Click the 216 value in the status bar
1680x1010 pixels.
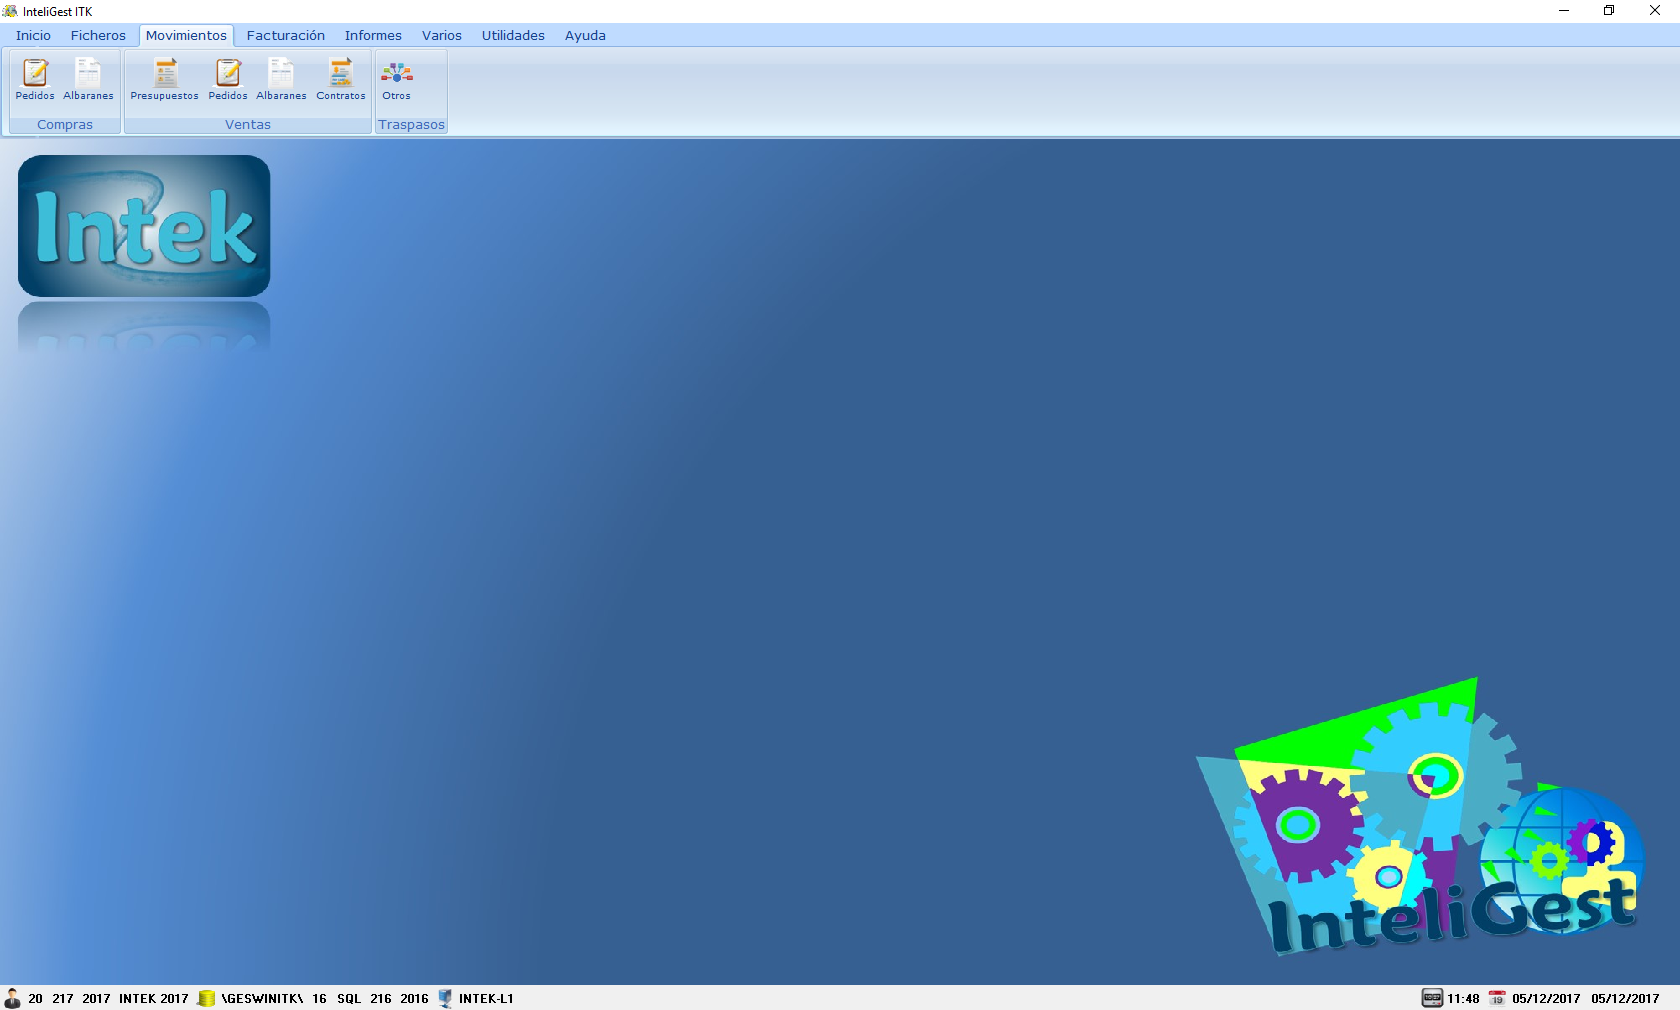coord(381,998)
